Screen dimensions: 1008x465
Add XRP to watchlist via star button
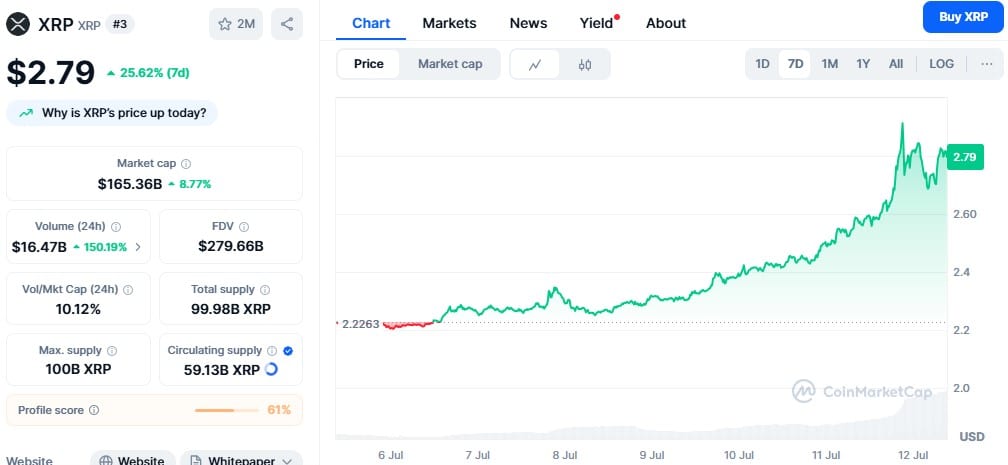click(236, 24)
